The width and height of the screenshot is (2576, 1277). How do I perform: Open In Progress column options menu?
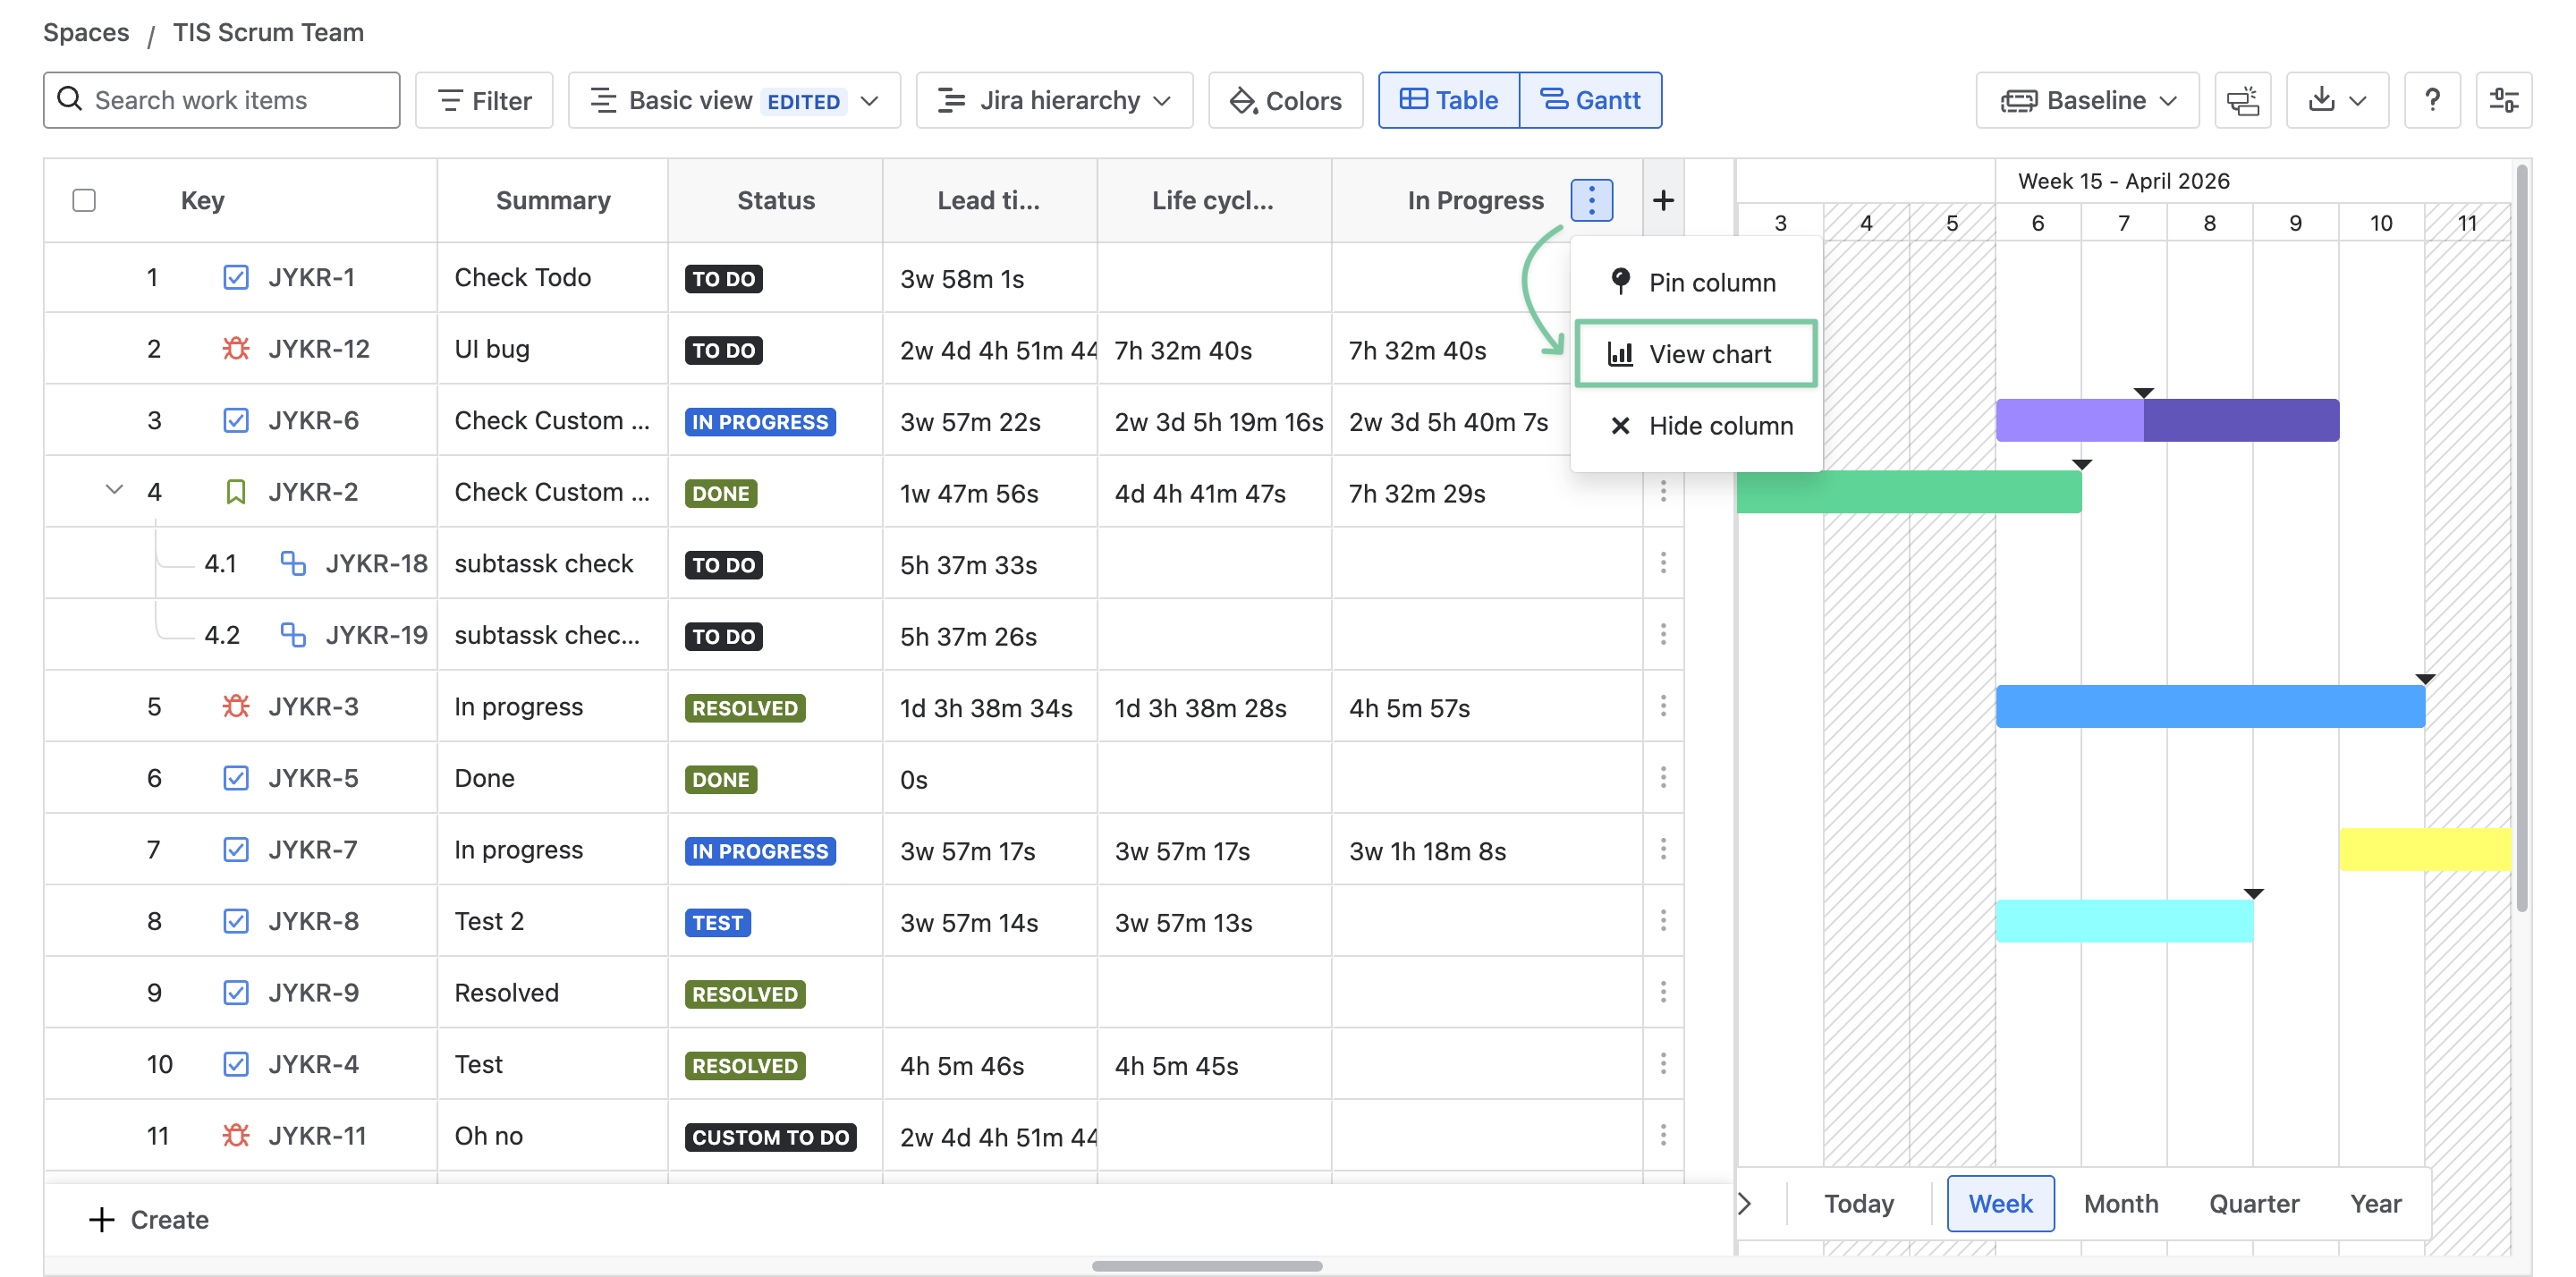click(x=1590, y=200)
